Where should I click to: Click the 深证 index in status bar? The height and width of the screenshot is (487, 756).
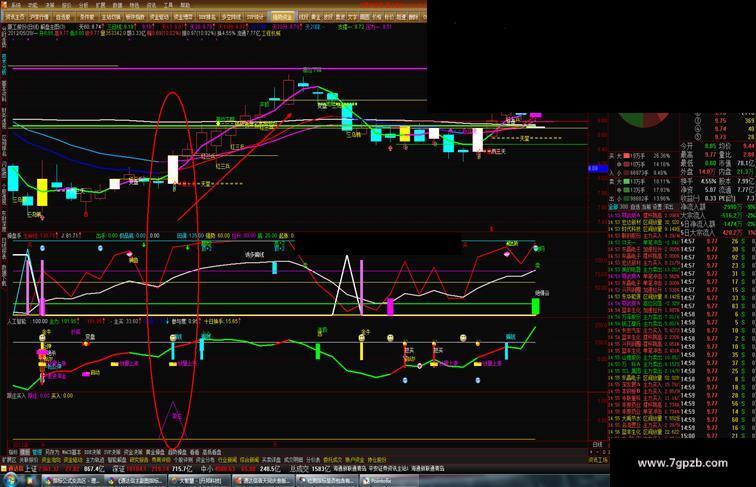(119, 469)
